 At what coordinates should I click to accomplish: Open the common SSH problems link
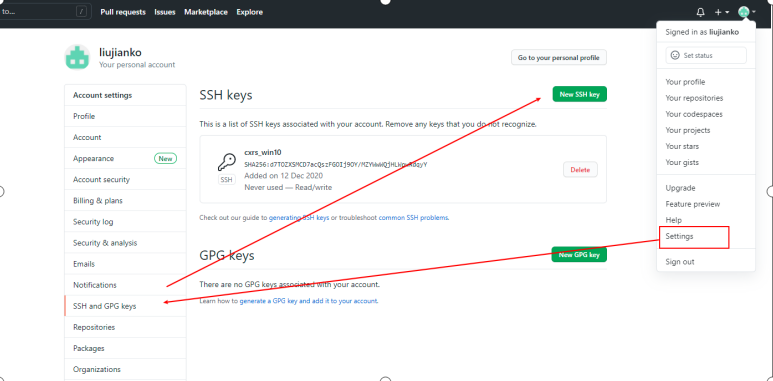click(414, 217)
